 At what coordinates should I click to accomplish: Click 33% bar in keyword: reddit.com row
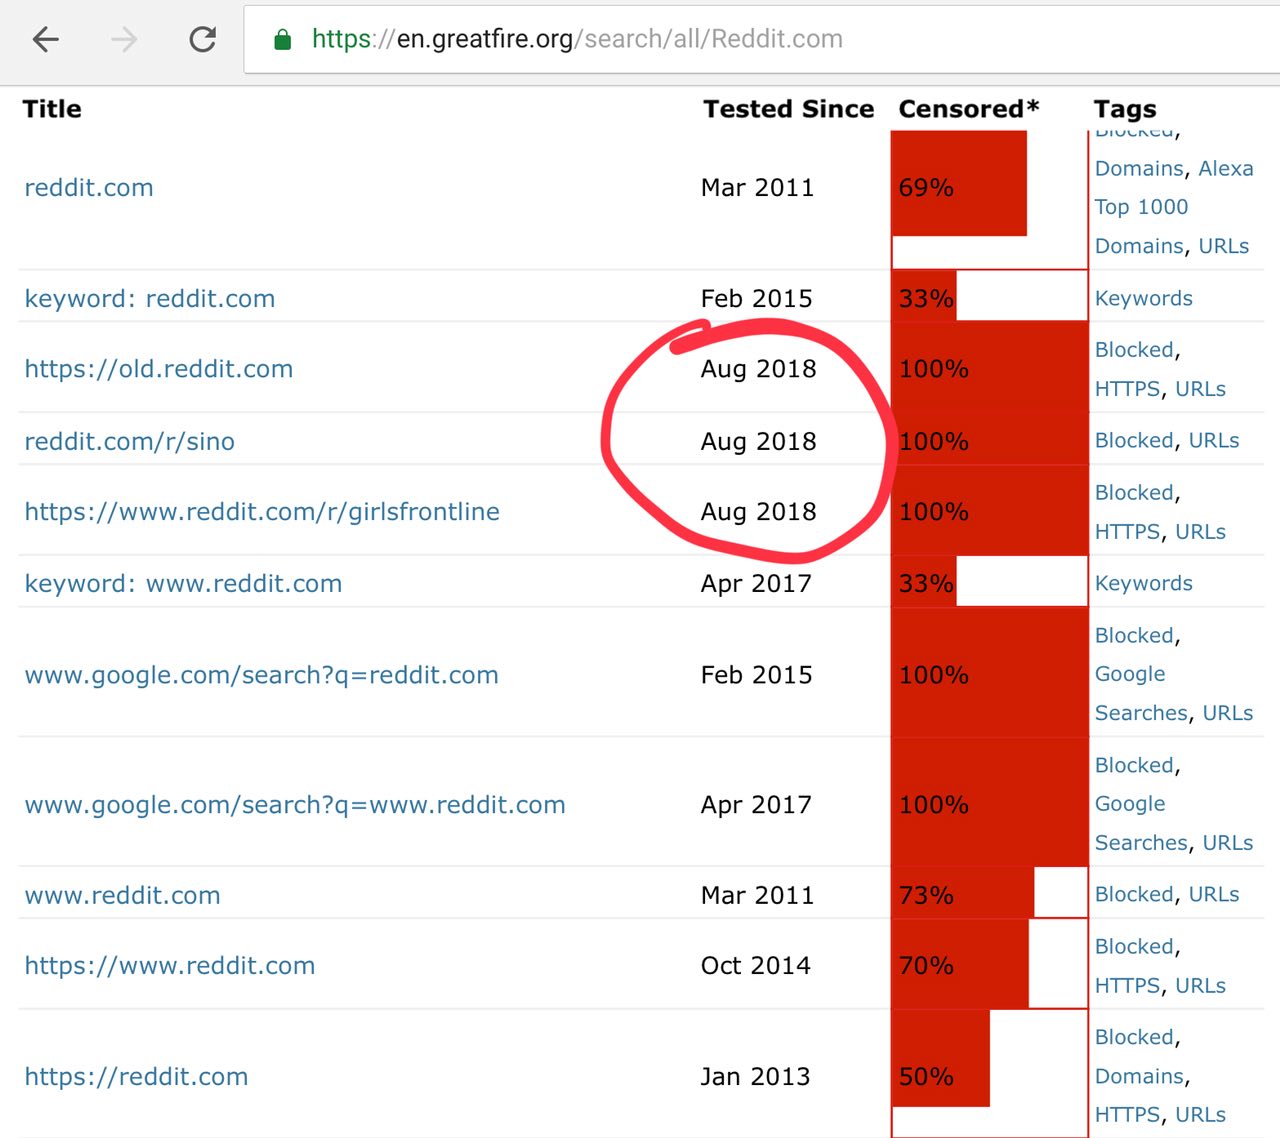924,297
